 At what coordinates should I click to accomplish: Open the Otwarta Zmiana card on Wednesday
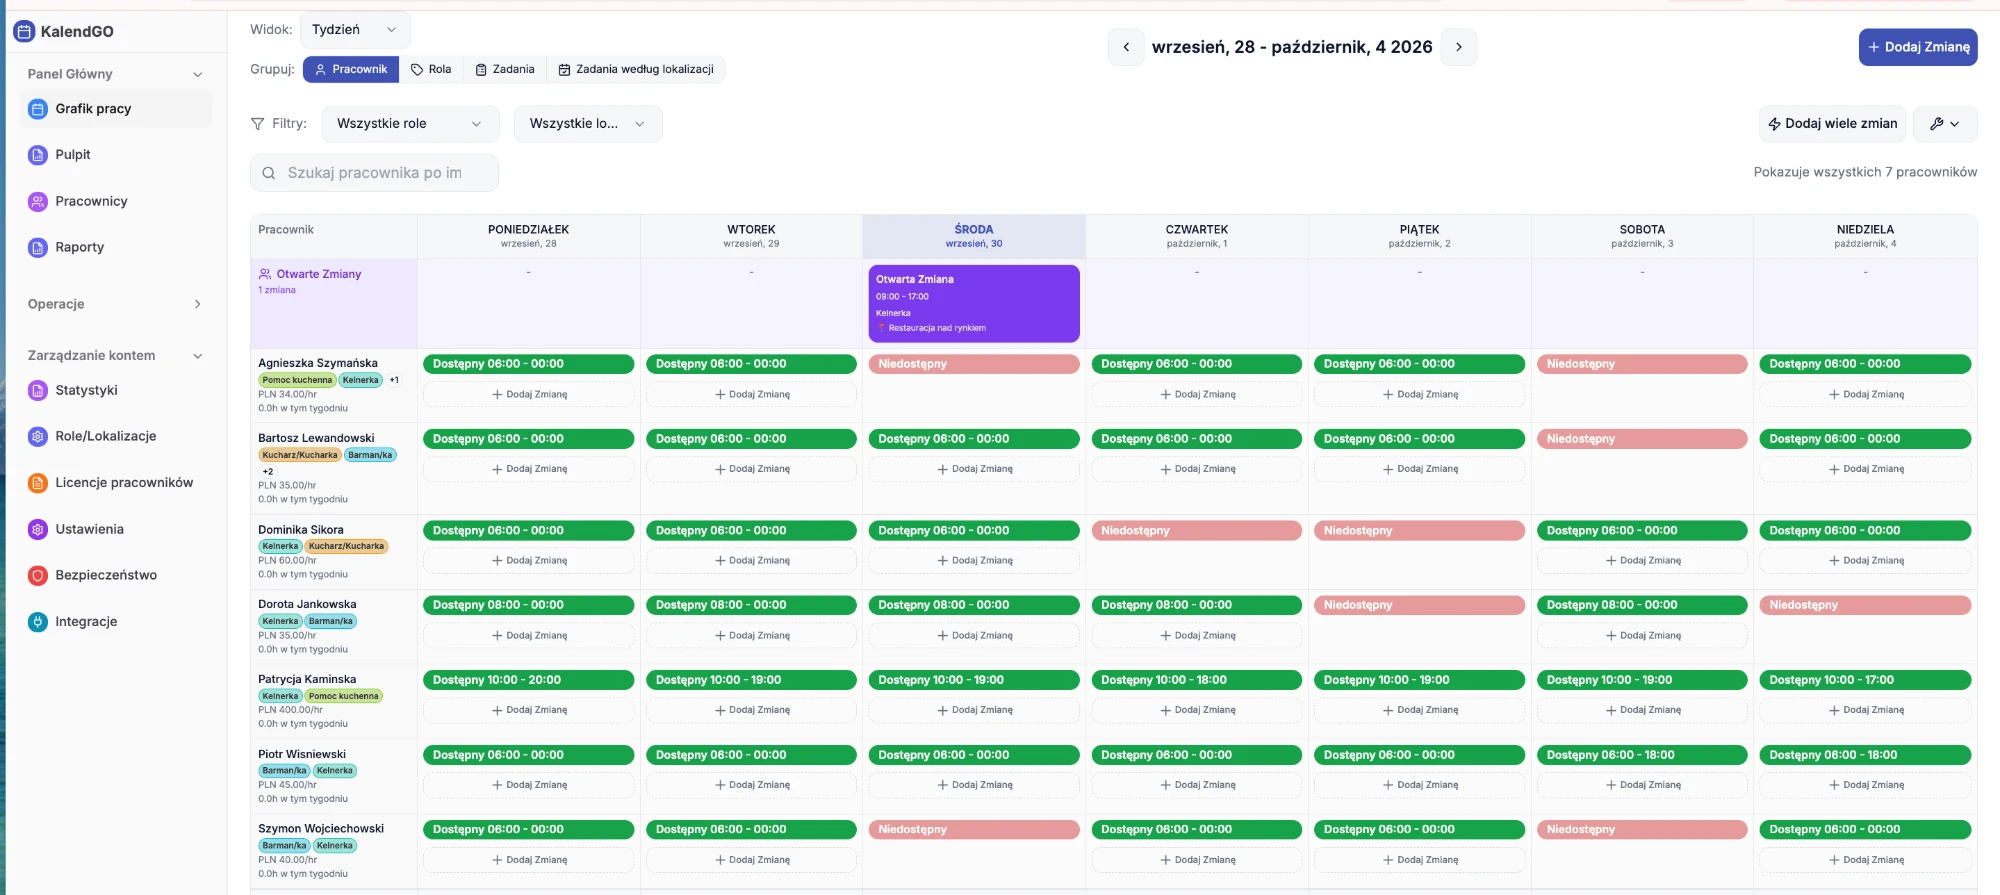pos(974,304)
